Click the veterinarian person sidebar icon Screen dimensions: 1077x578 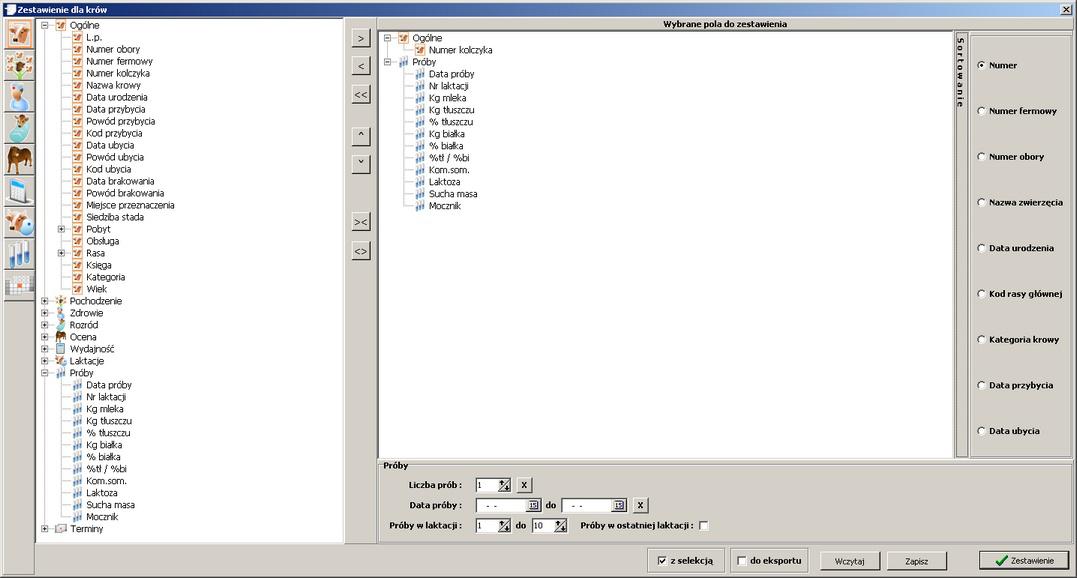point(19,97)
